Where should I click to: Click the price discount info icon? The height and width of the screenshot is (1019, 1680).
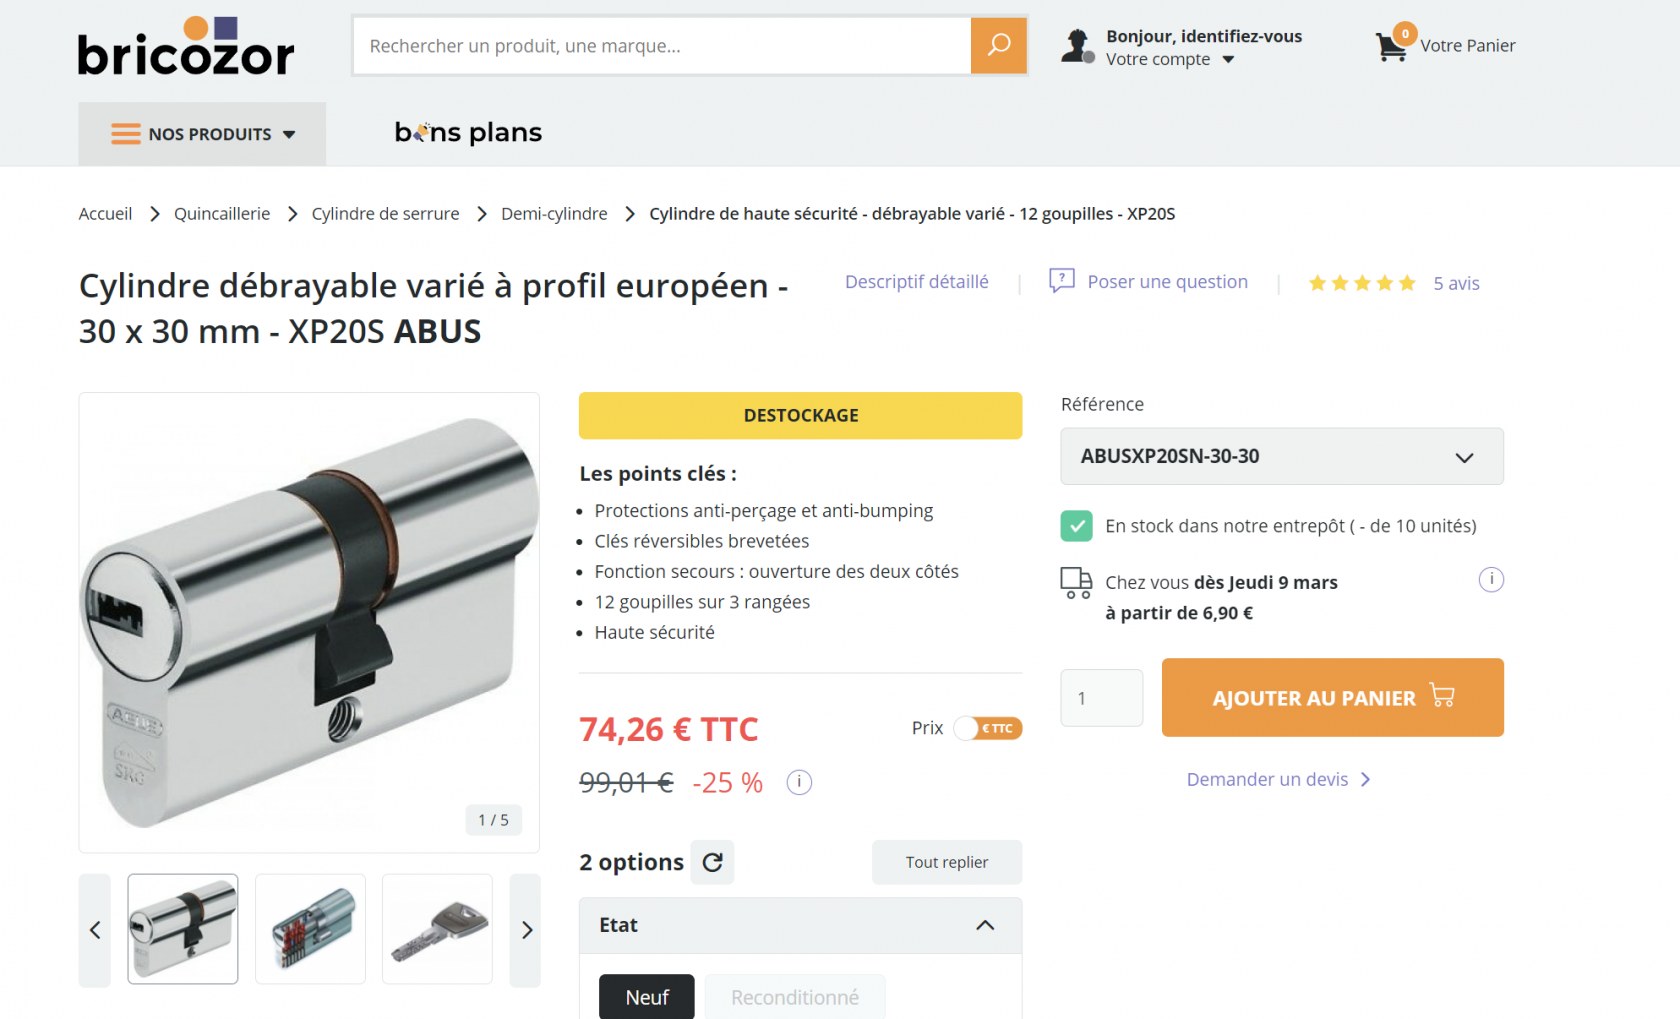[799, 782]
